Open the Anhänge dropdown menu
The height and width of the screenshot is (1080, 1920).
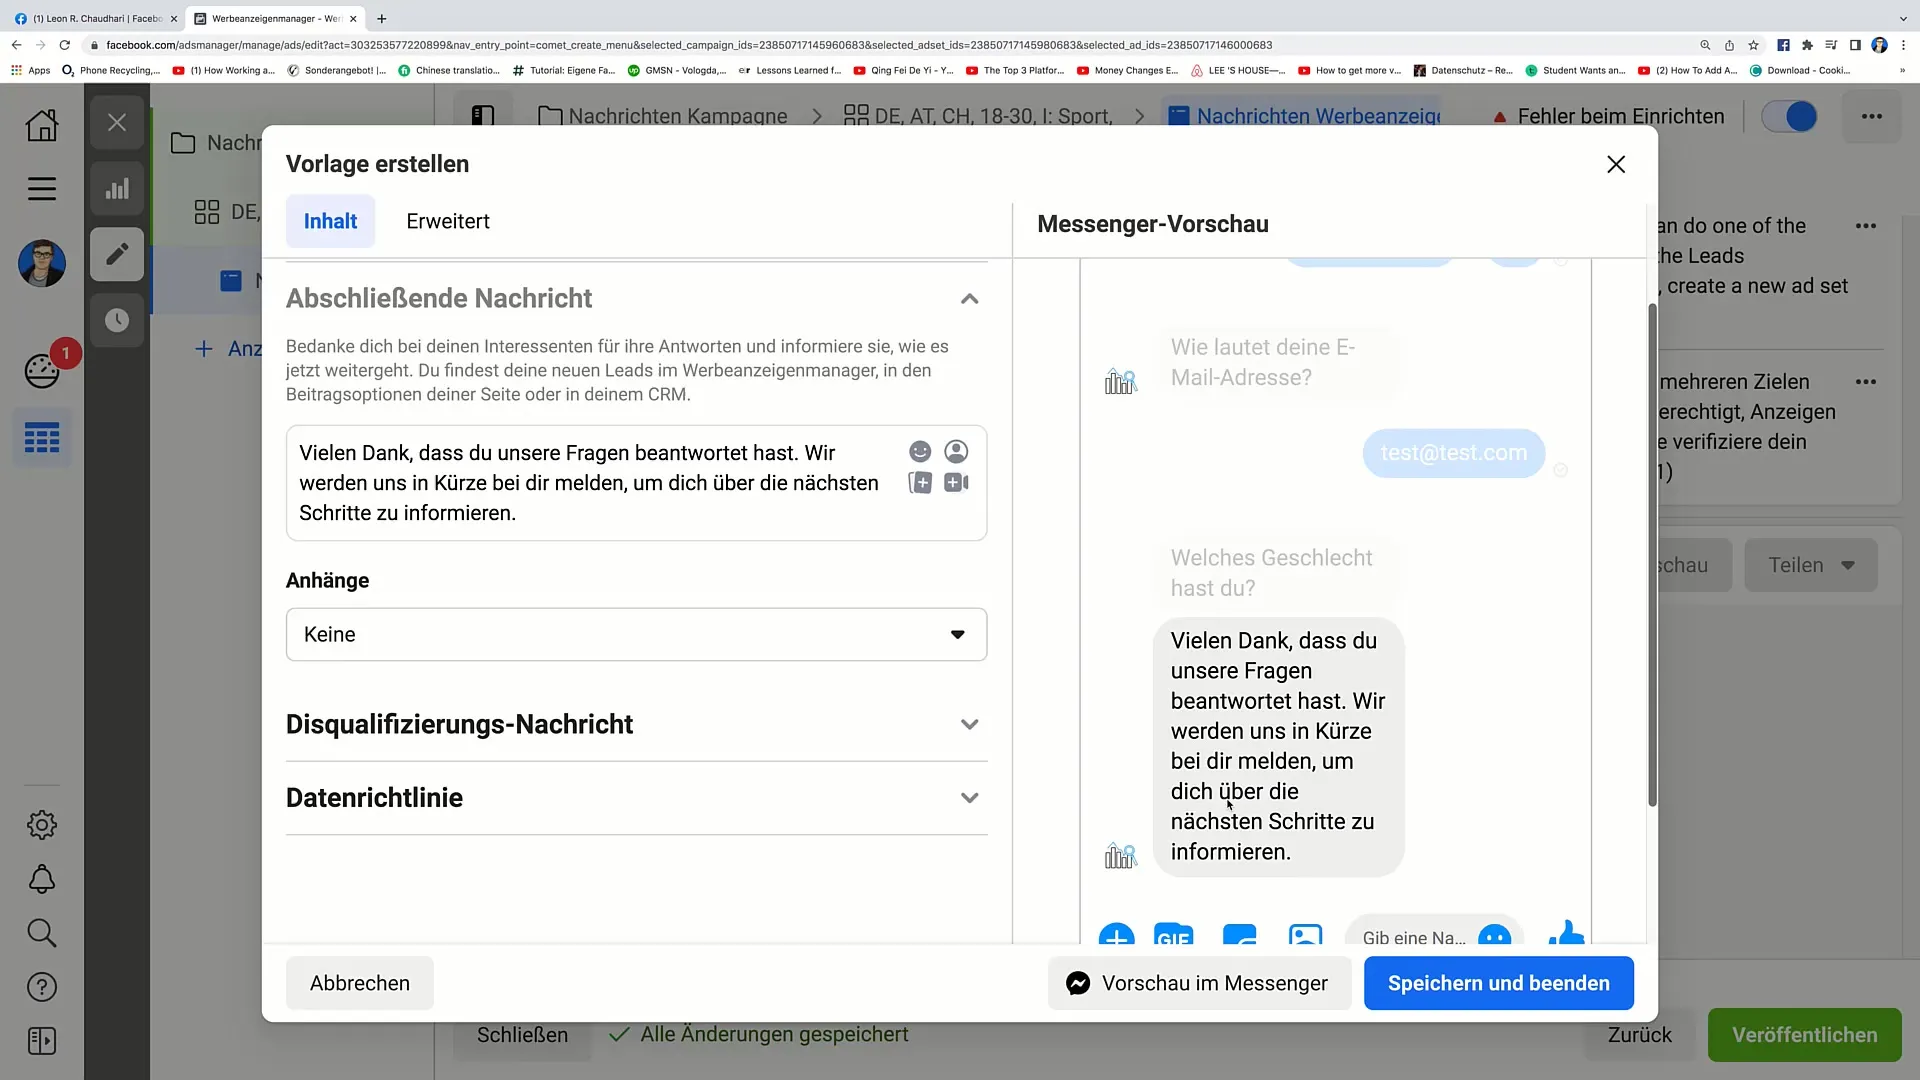pos(636,633)
